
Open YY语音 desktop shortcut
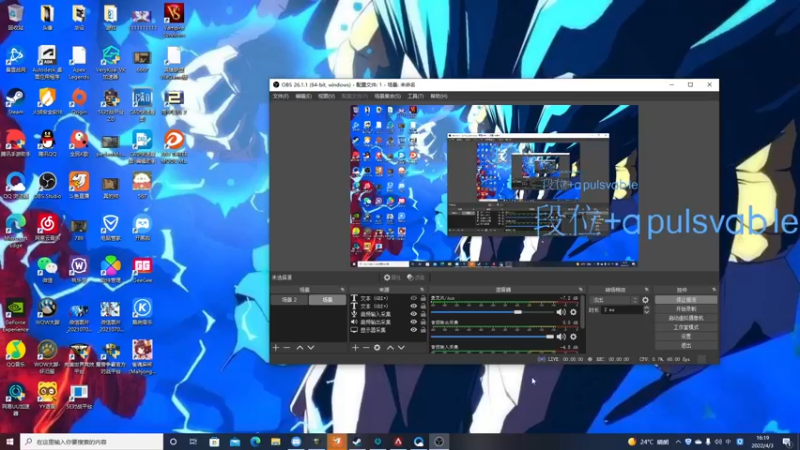pos(47,396)
